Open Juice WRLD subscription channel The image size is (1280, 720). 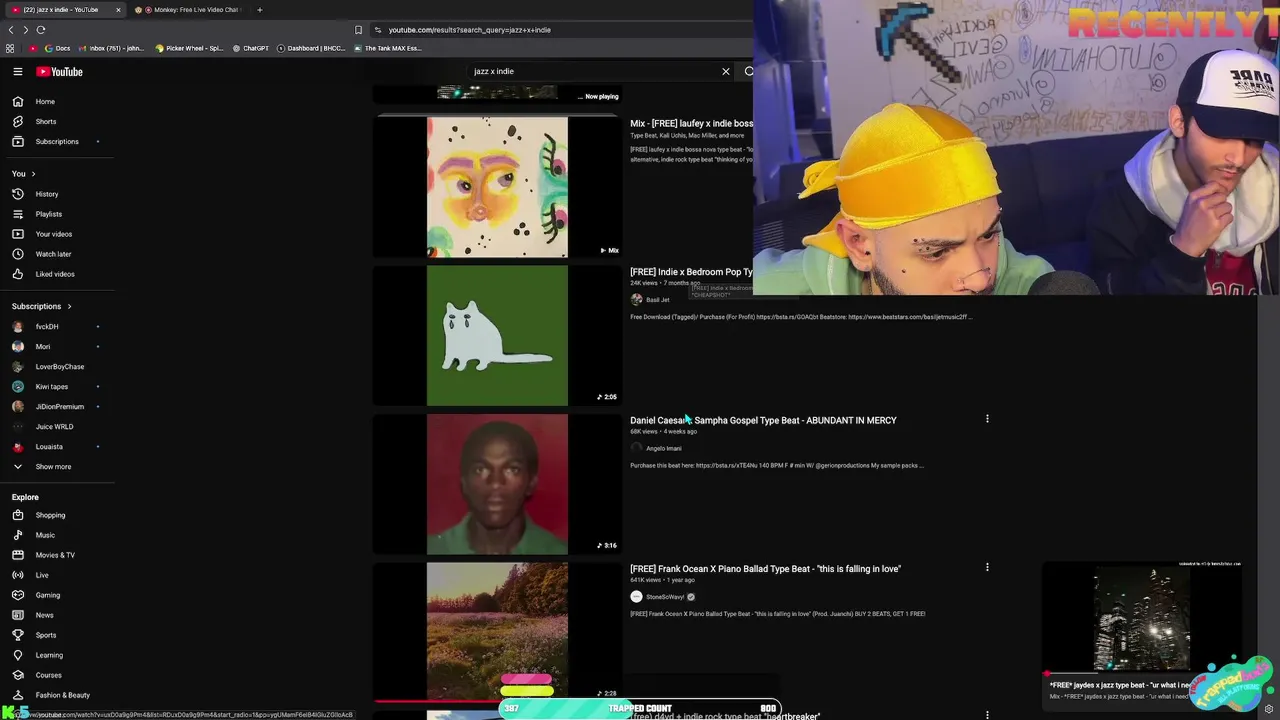pyautogui.click(x=54, y=427)
